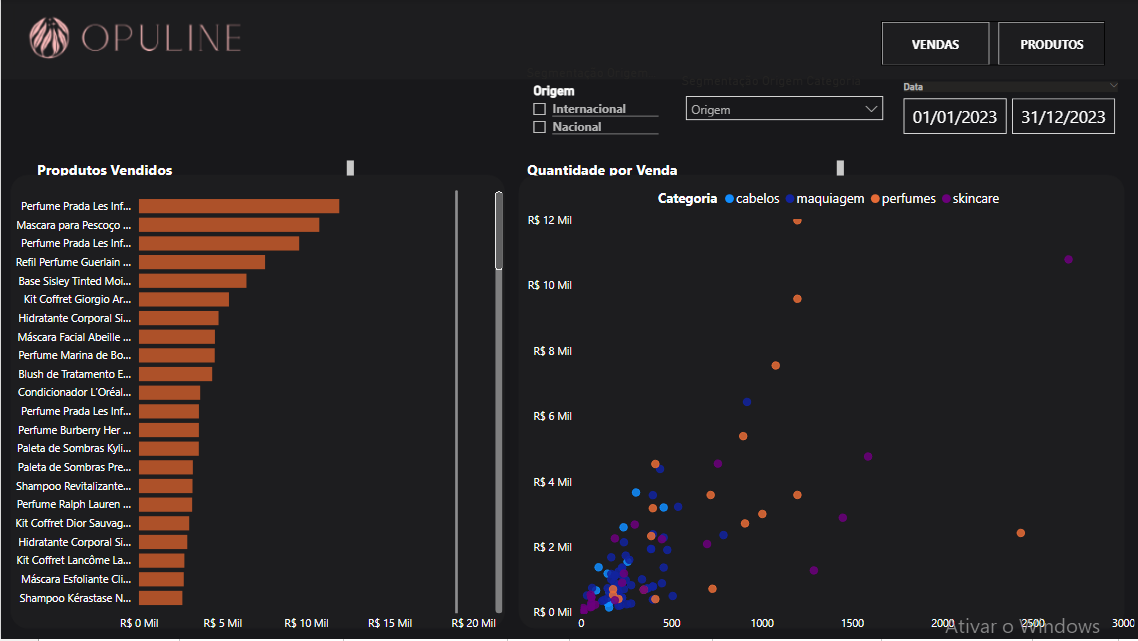Screen dimensions: 1138x641
Task: Click the Condicionador L'Oréal label
Action: pos(75,392)
